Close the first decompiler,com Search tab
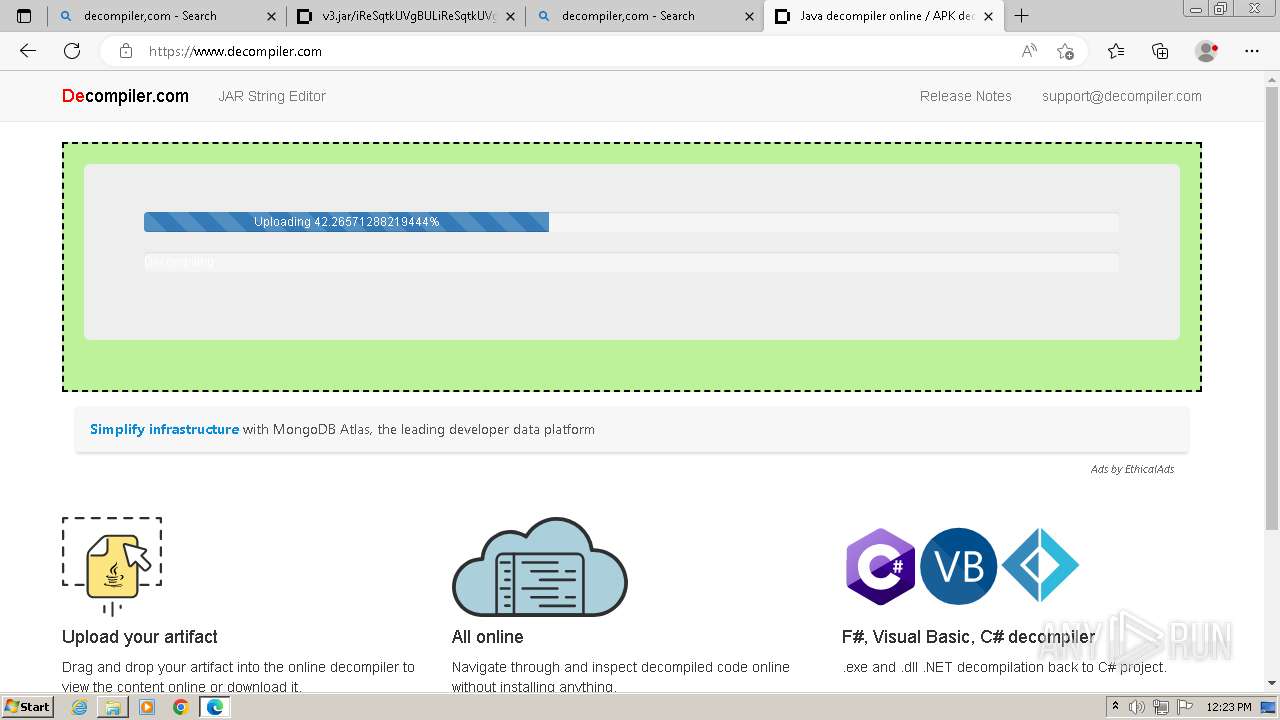Screen dimensions: 1280x720 (x=272, y=16)
